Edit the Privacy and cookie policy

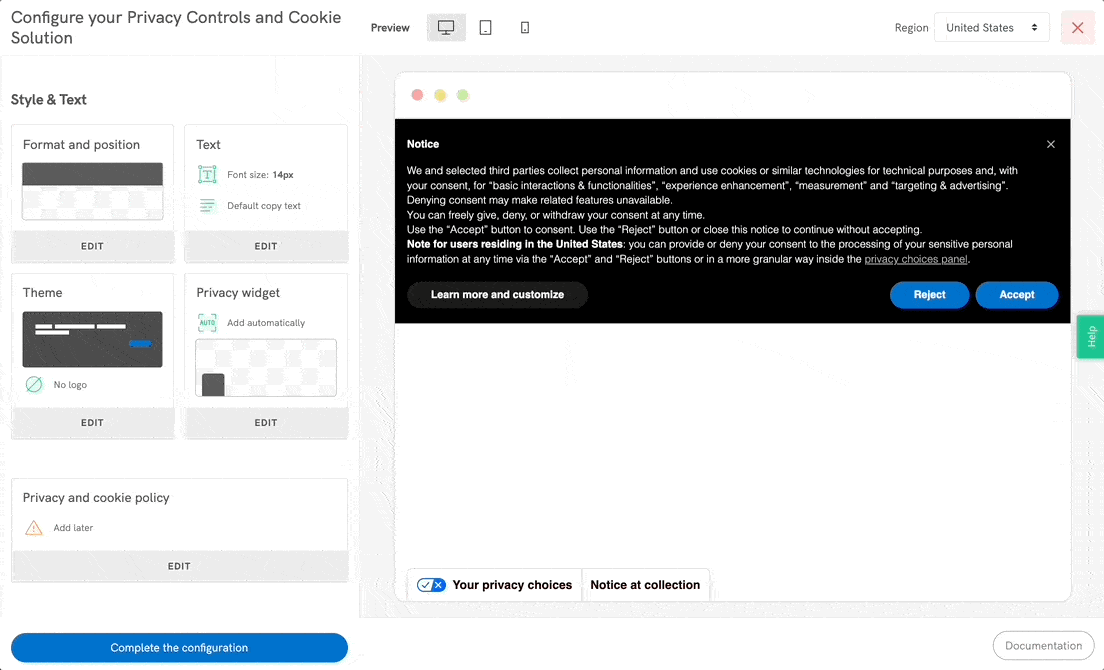tap(179, 566)
